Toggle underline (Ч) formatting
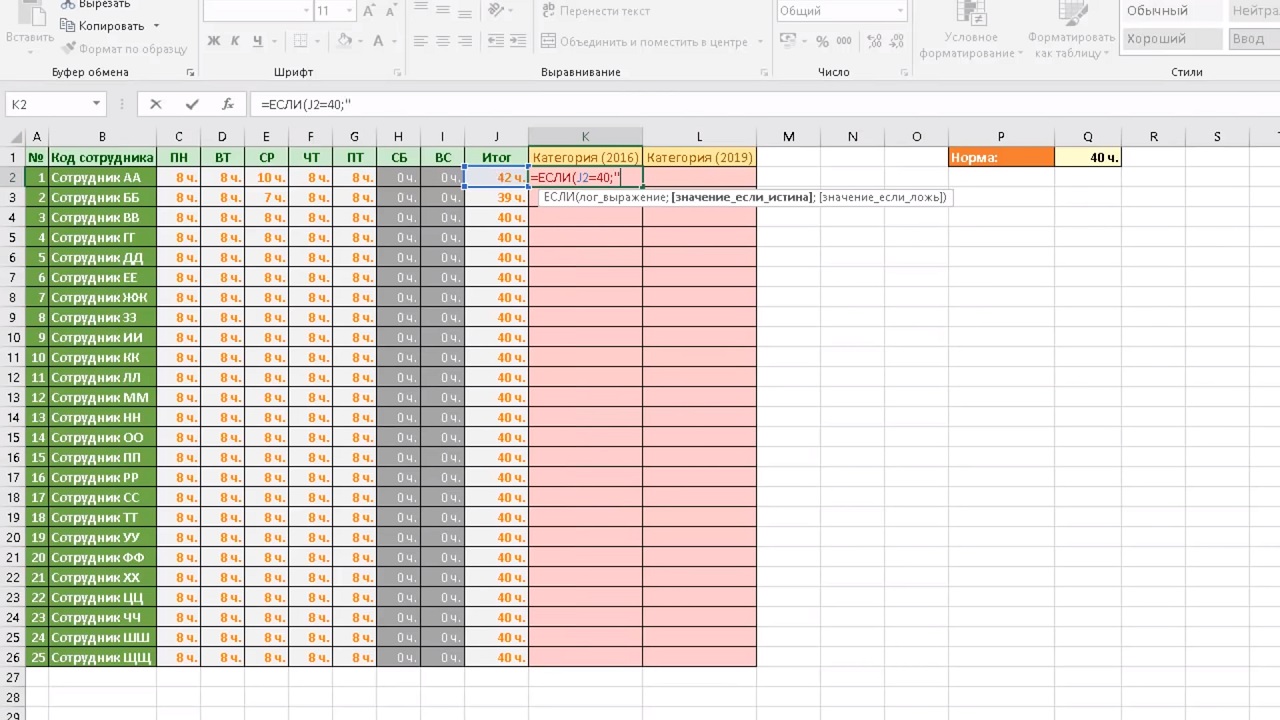 point(258,42)
